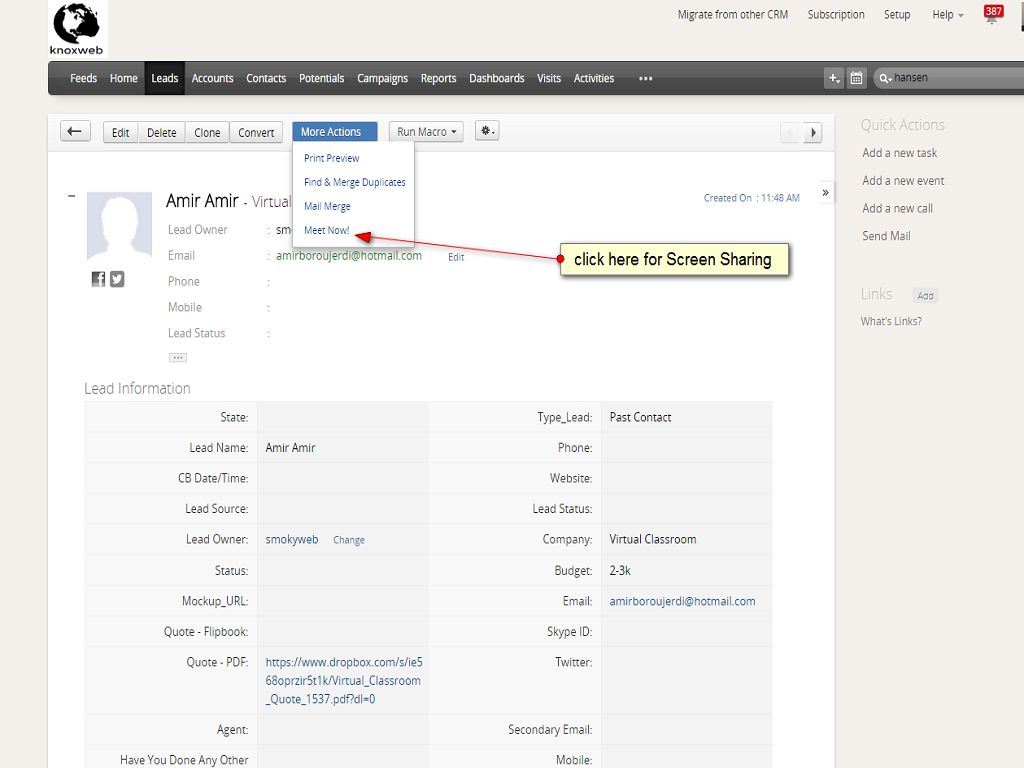Open the Activities tab
The image size is (1024, 768).
pos(594,78)
